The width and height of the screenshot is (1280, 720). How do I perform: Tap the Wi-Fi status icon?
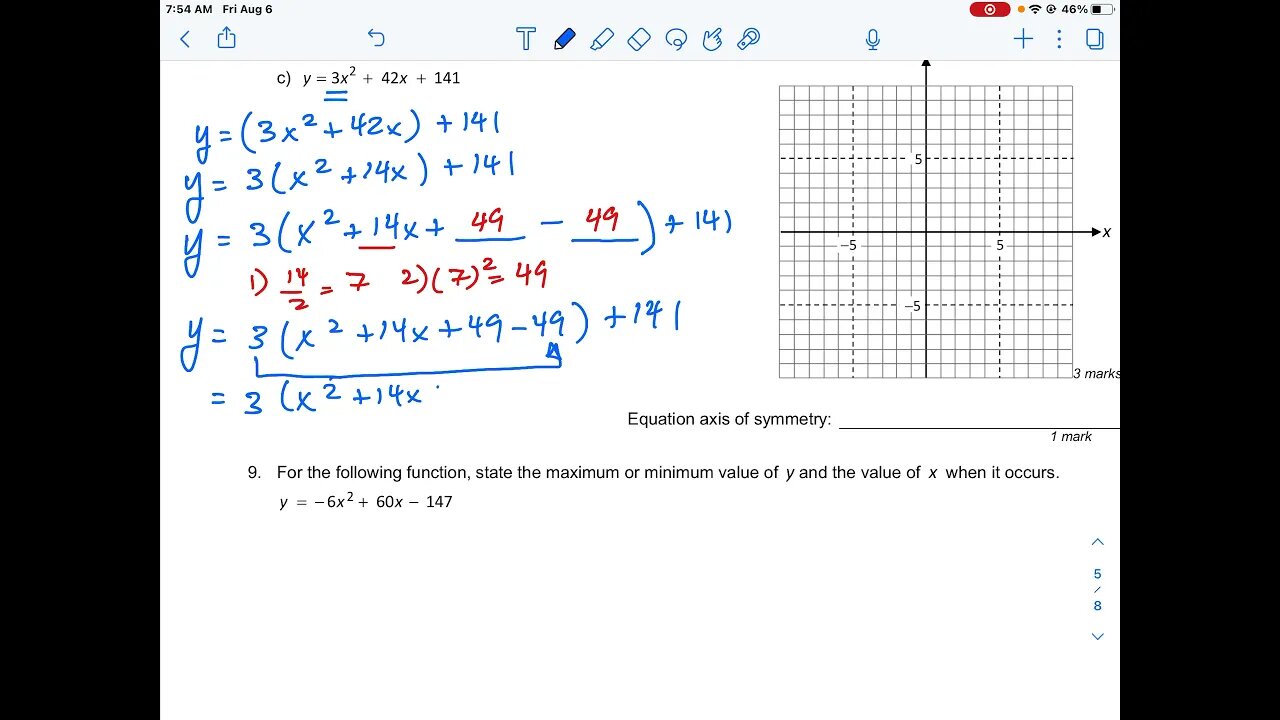click(1035, 9)
